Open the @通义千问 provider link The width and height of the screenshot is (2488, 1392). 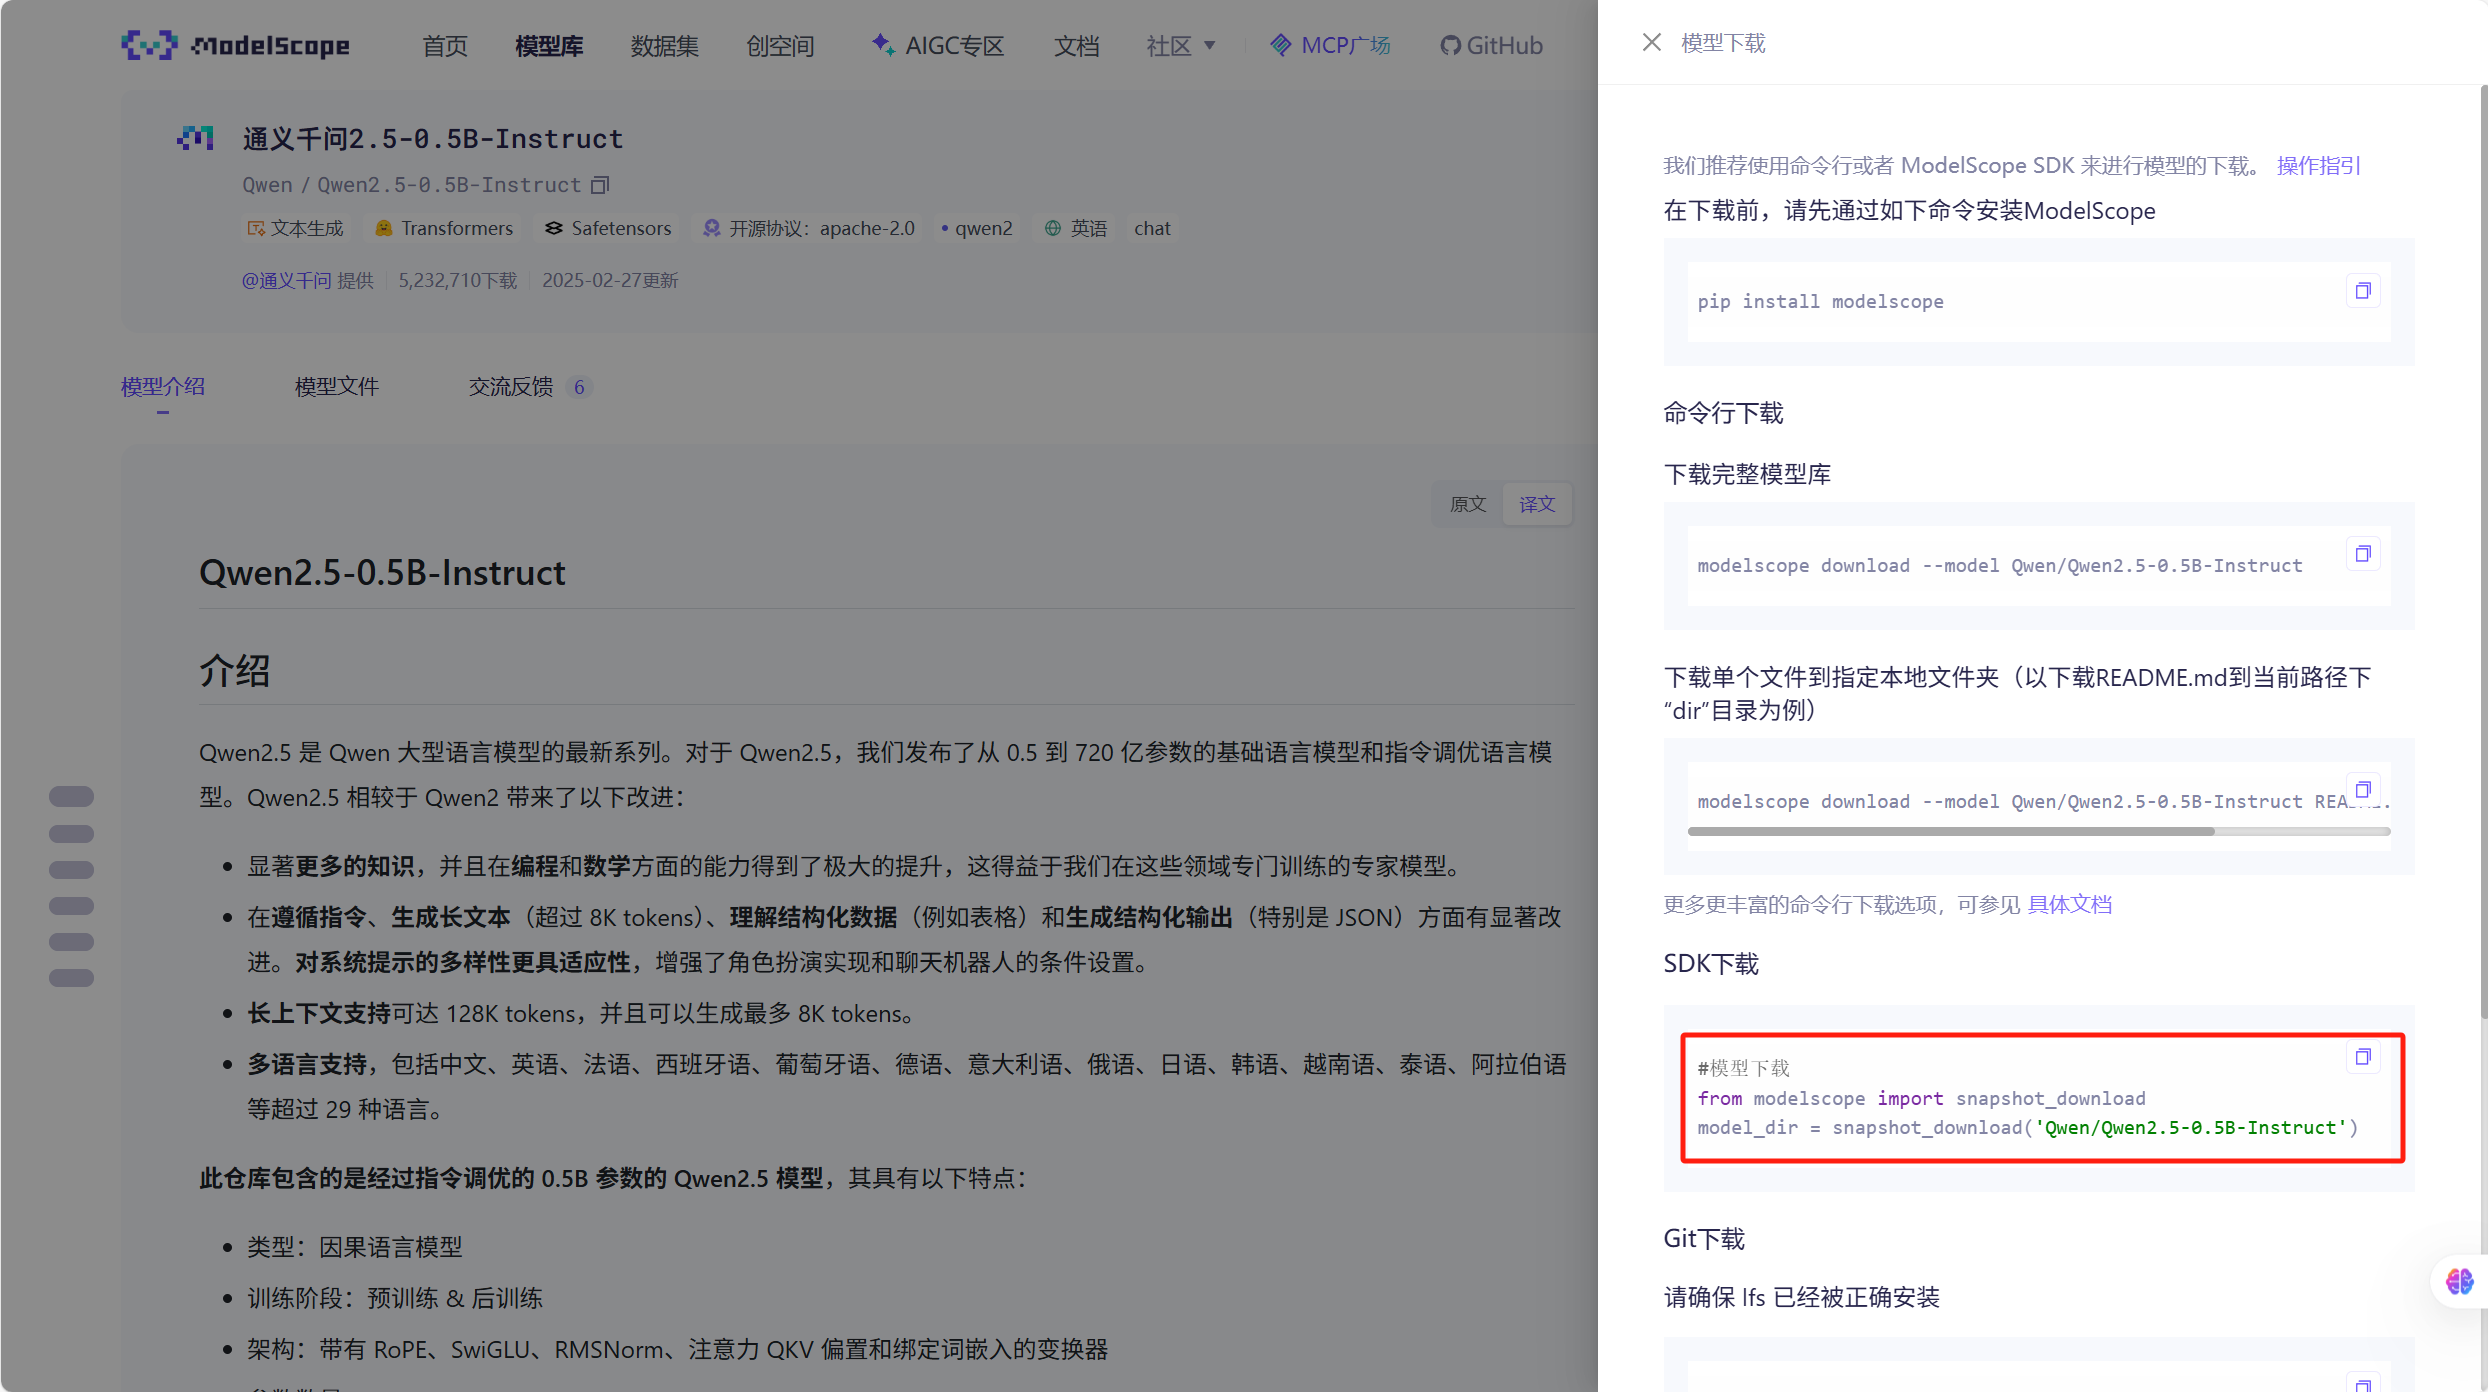click(x=286, y=281)
